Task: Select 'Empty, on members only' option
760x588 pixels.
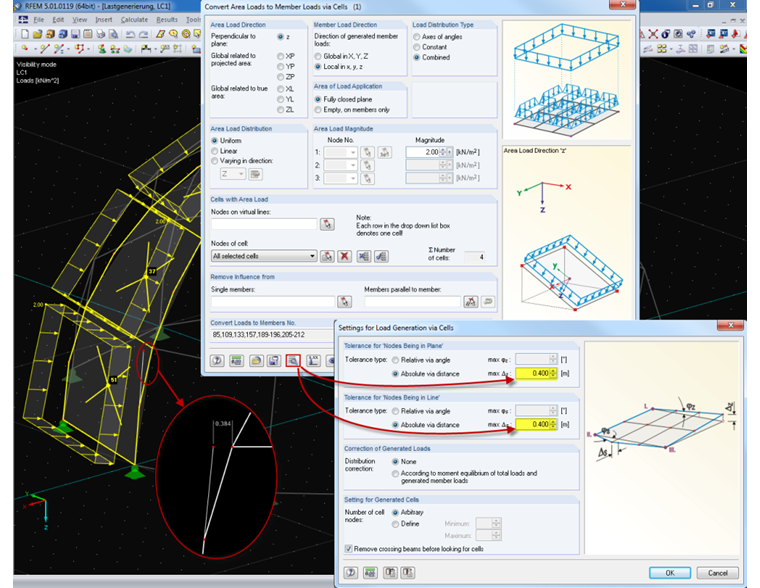Action: [318, 110]
